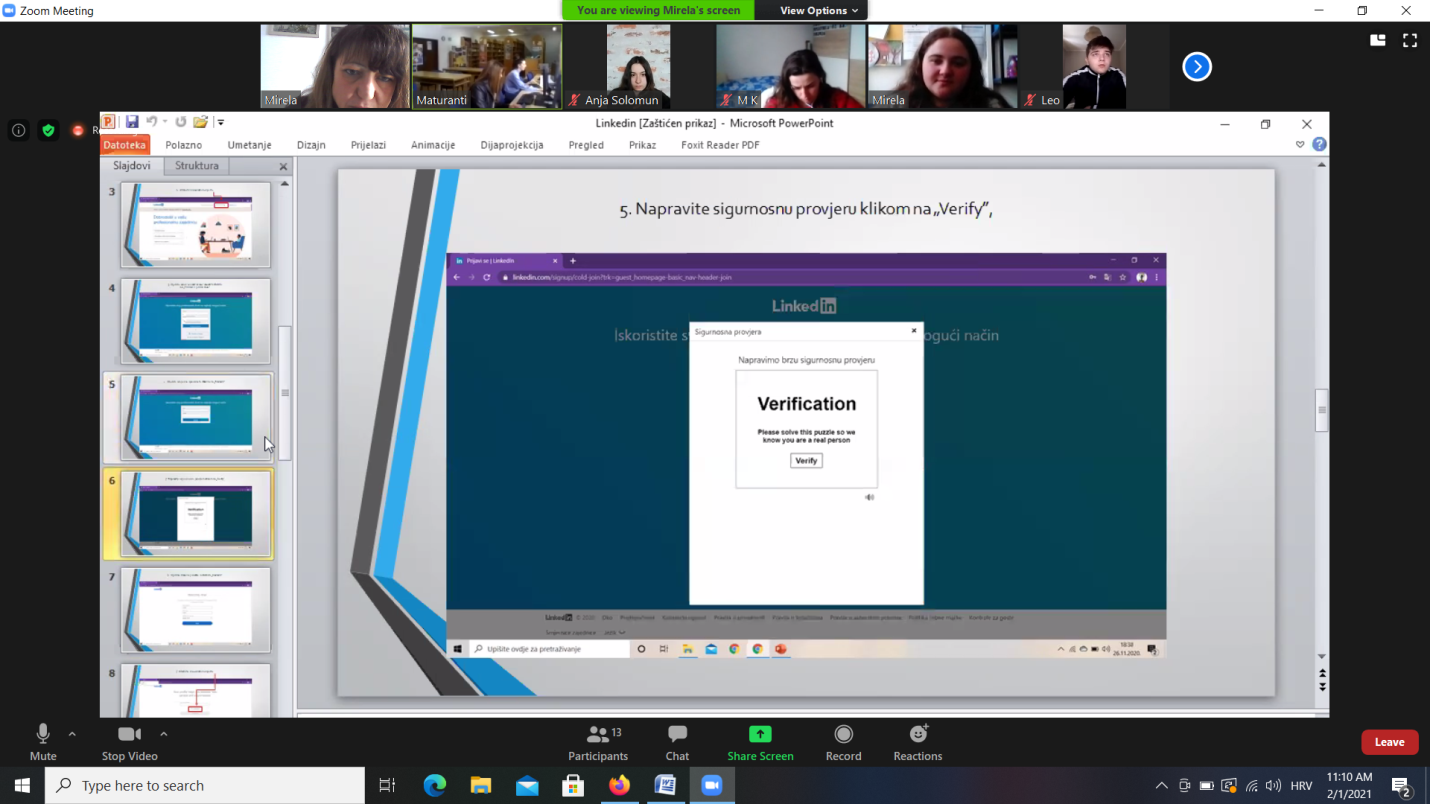Open the Polazno ribbon tab
This screenshot has width=1430, height=804.
point(184,145)
